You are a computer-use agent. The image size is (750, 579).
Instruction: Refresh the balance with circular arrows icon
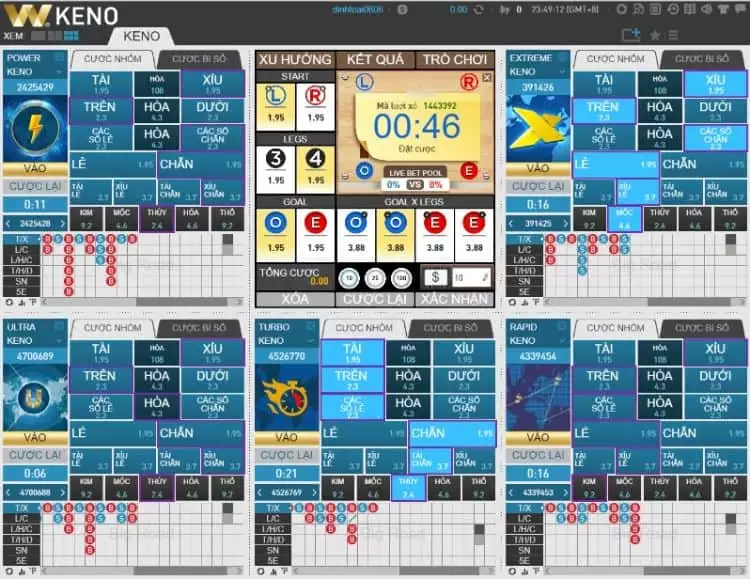479,10
